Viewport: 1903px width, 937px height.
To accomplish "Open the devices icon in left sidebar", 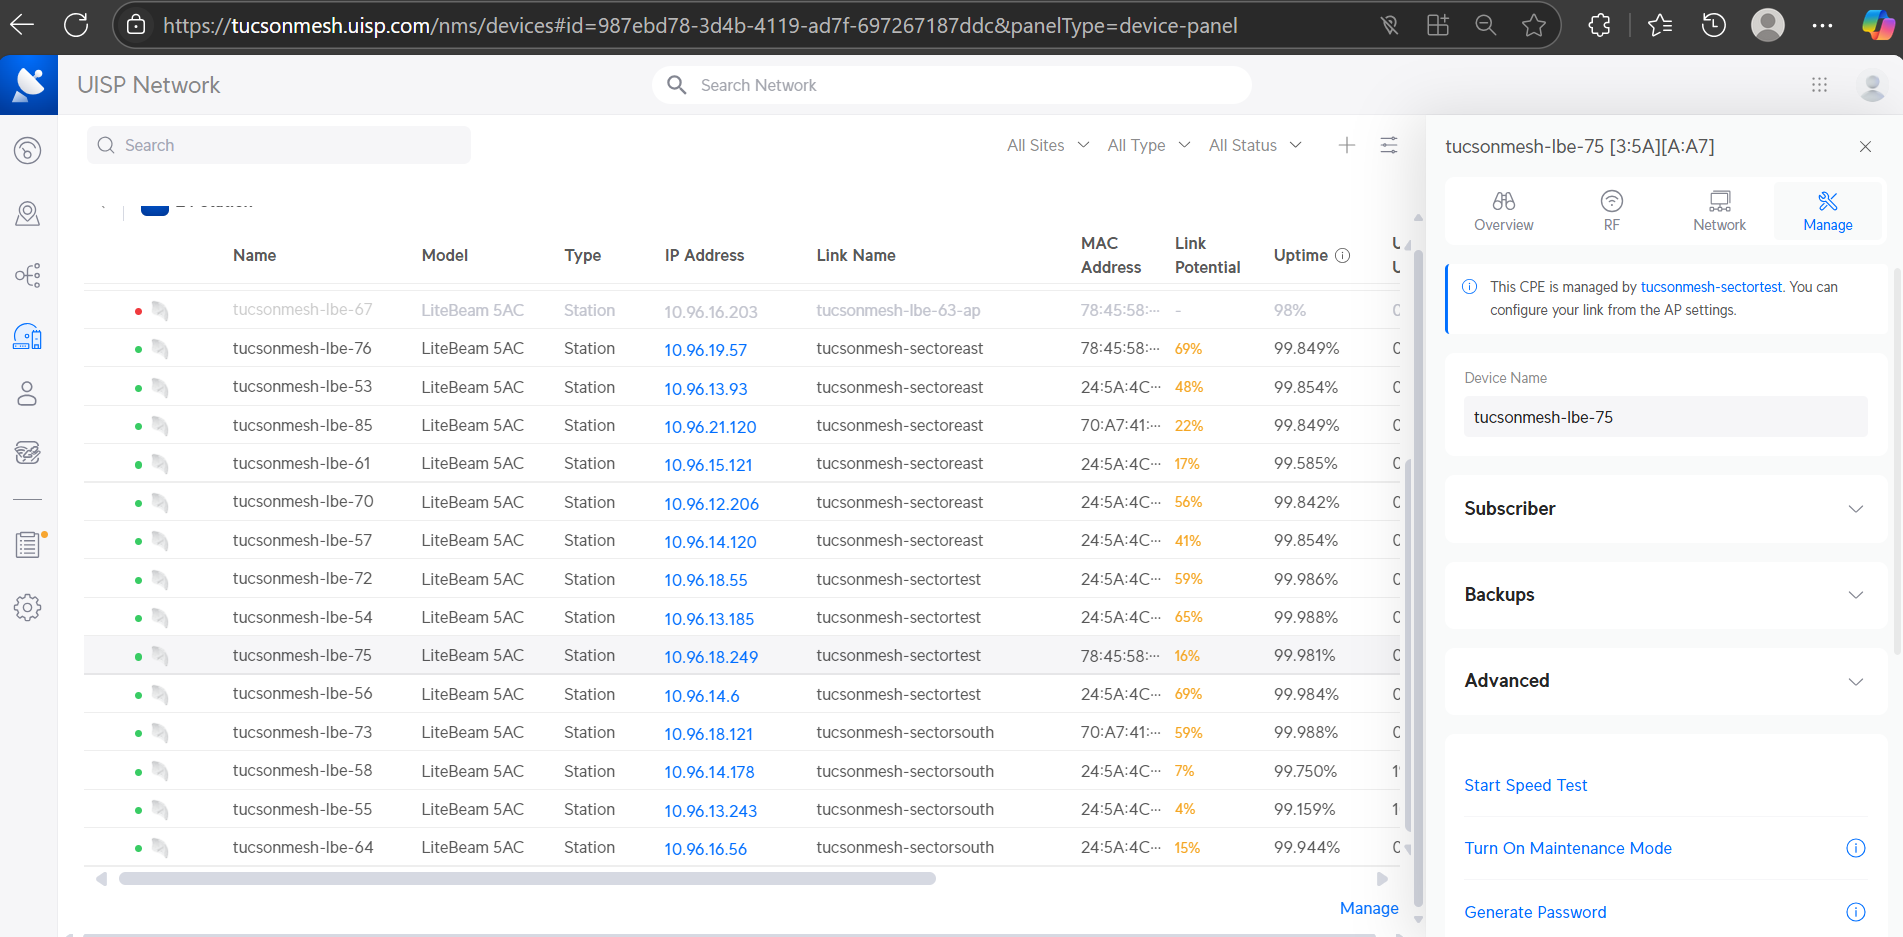I will coord(27,337).
